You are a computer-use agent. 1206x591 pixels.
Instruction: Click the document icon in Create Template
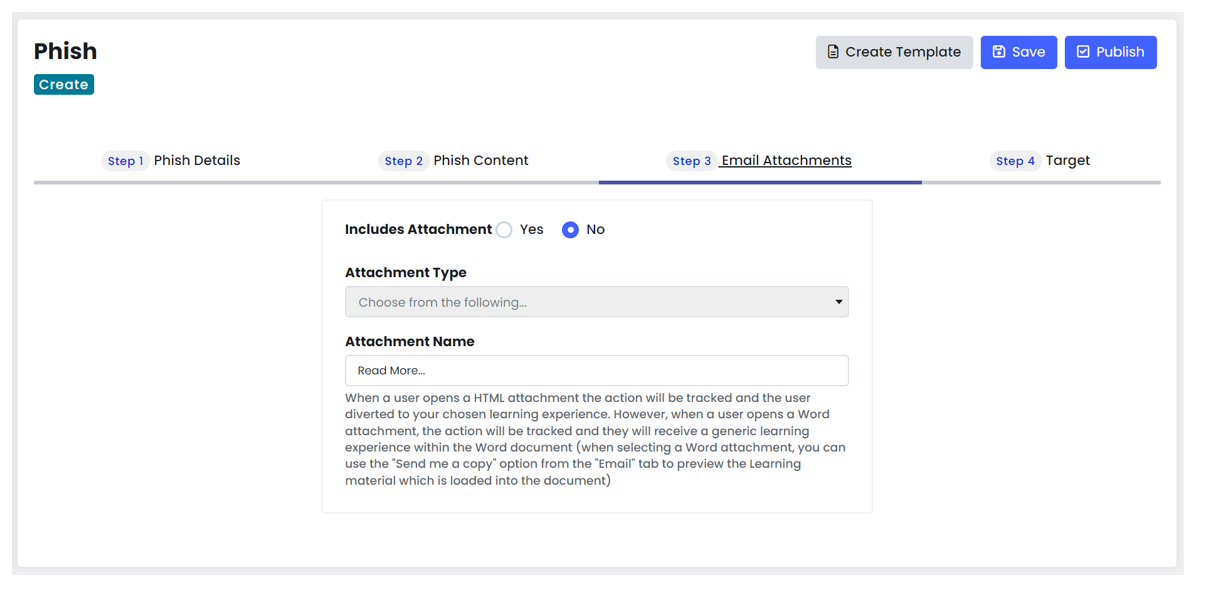(833, 52)
